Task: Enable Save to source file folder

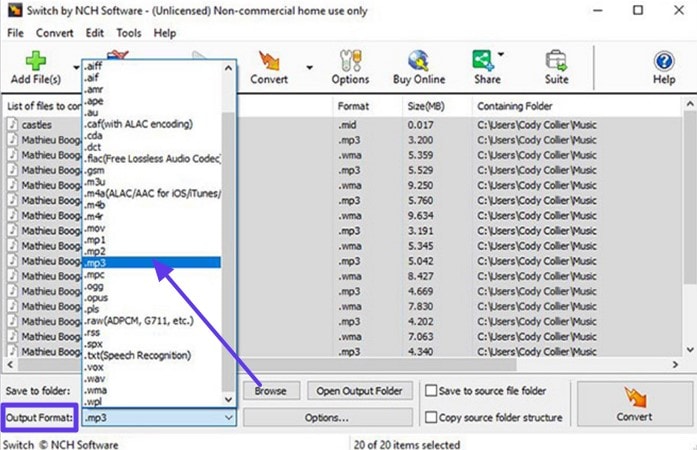Action: tap(431, 390)
